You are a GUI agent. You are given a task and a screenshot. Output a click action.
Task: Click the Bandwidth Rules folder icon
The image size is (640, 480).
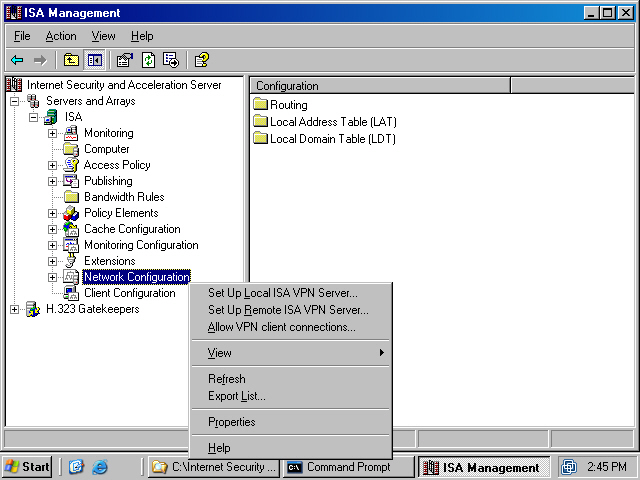coord(71,197)
